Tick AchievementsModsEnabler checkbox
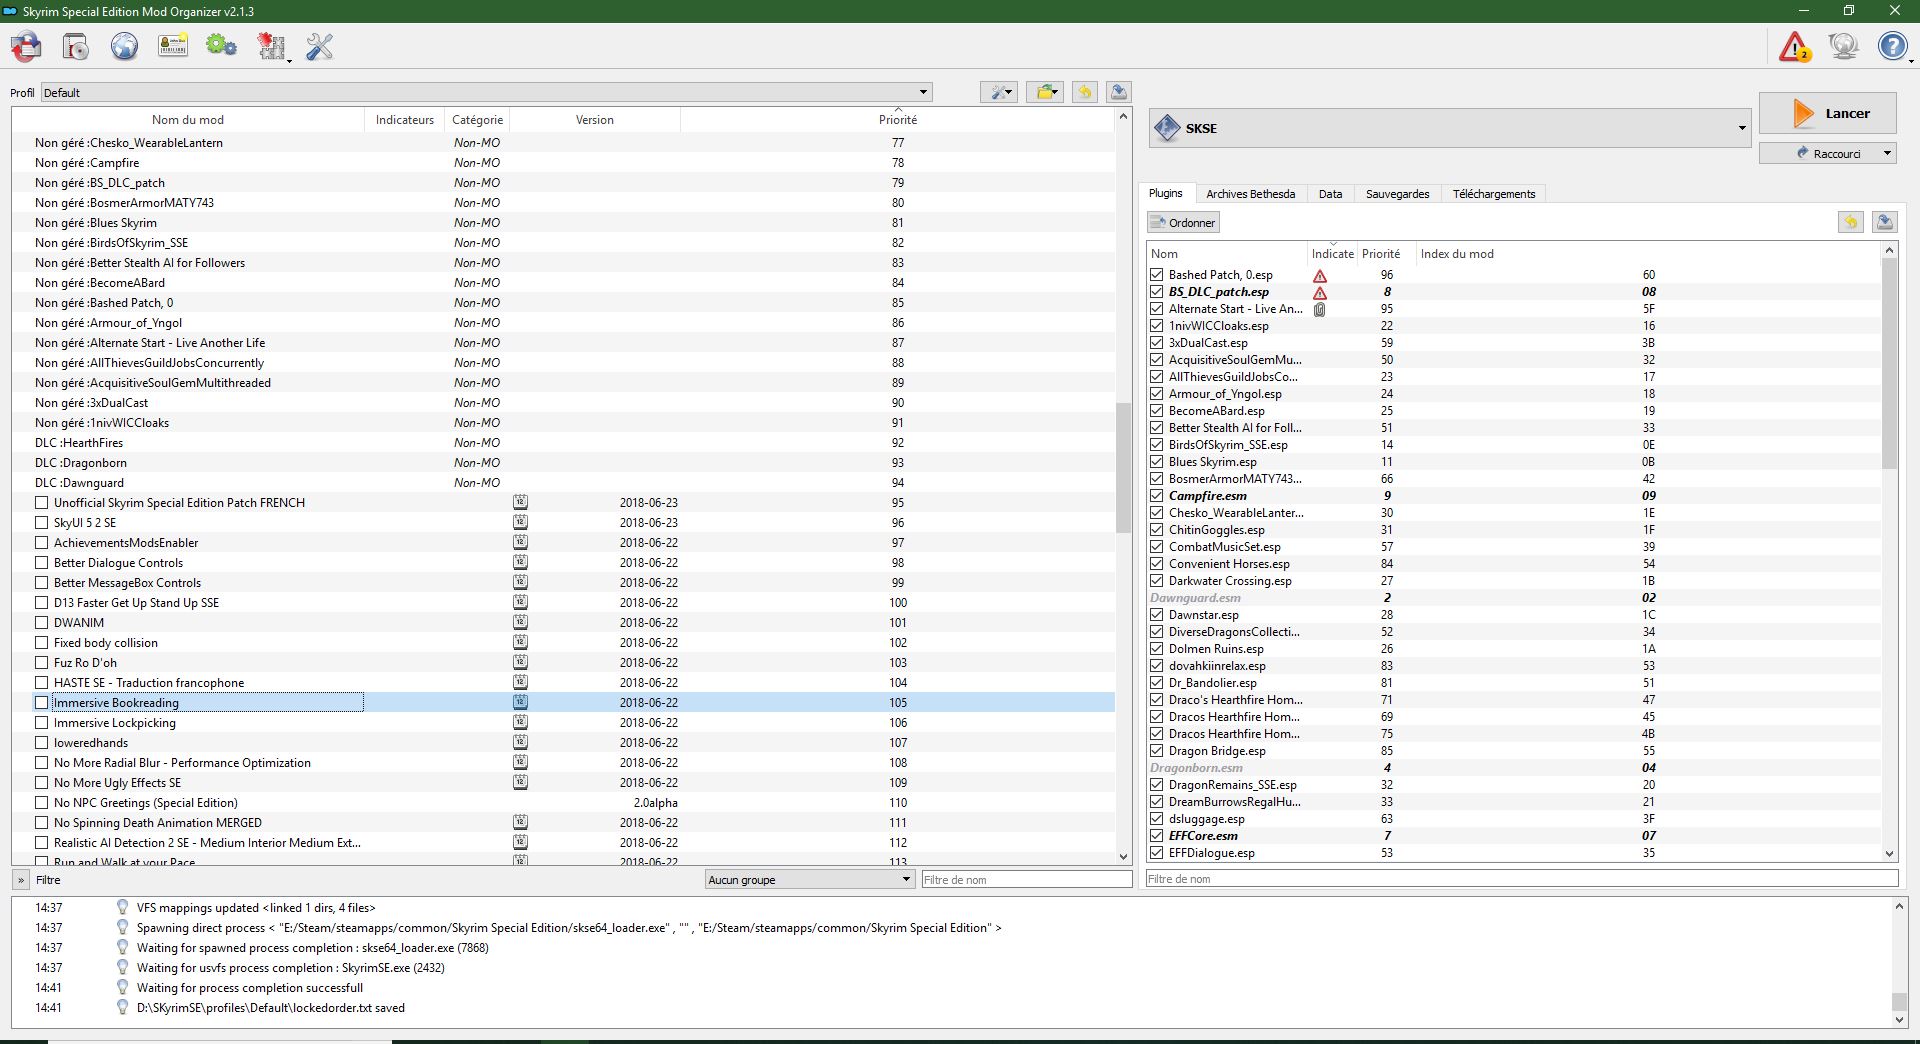Image resolution: width=1920 pixels, height=1044 pixels. point(41,542)
